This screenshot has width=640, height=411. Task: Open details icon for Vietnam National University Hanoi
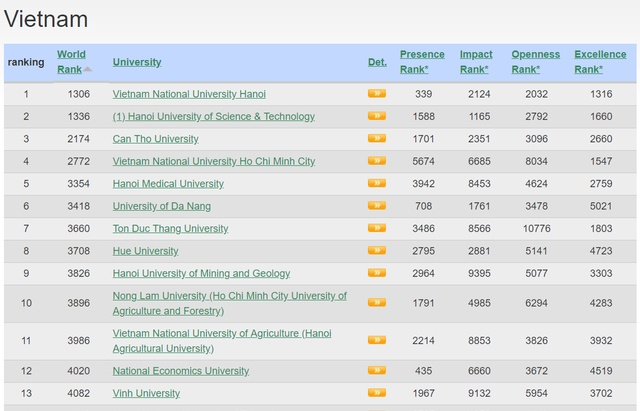pos(377,93)
